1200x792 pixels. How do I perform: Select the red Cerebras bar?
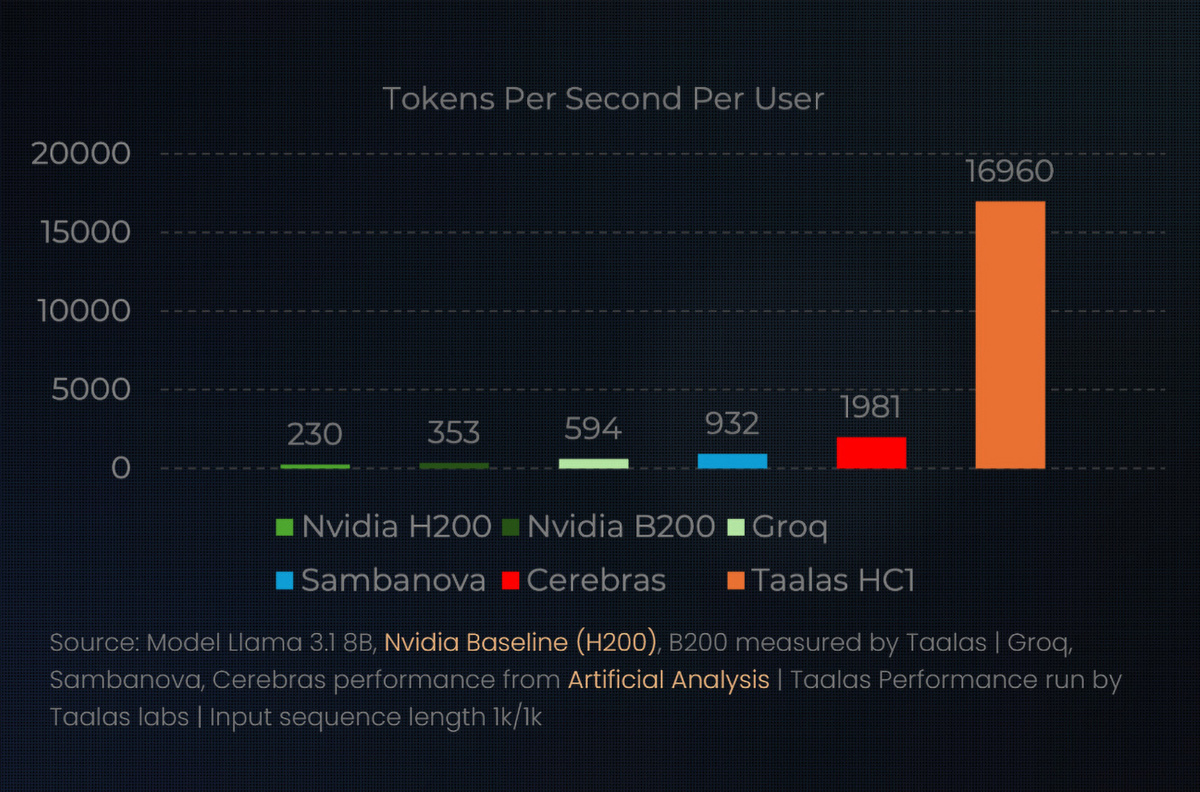[871, 453]
